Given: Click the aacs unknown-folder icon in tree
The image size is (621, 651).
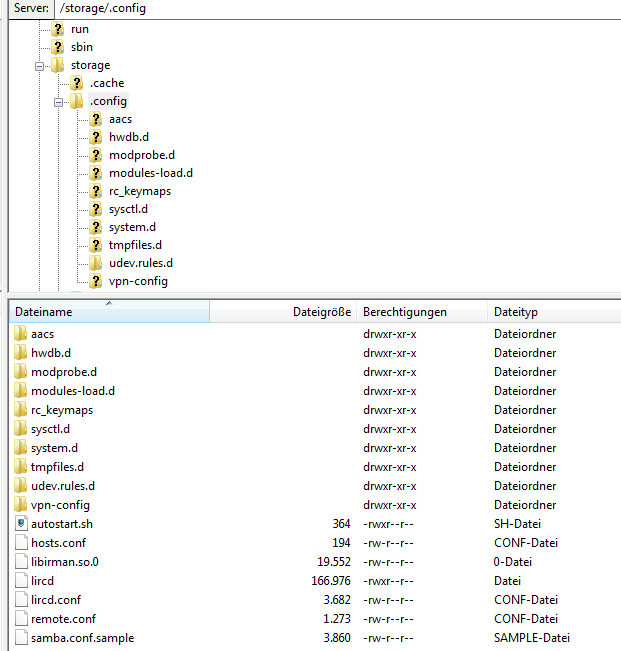Looking at the screenshot, I should point(96,119).
